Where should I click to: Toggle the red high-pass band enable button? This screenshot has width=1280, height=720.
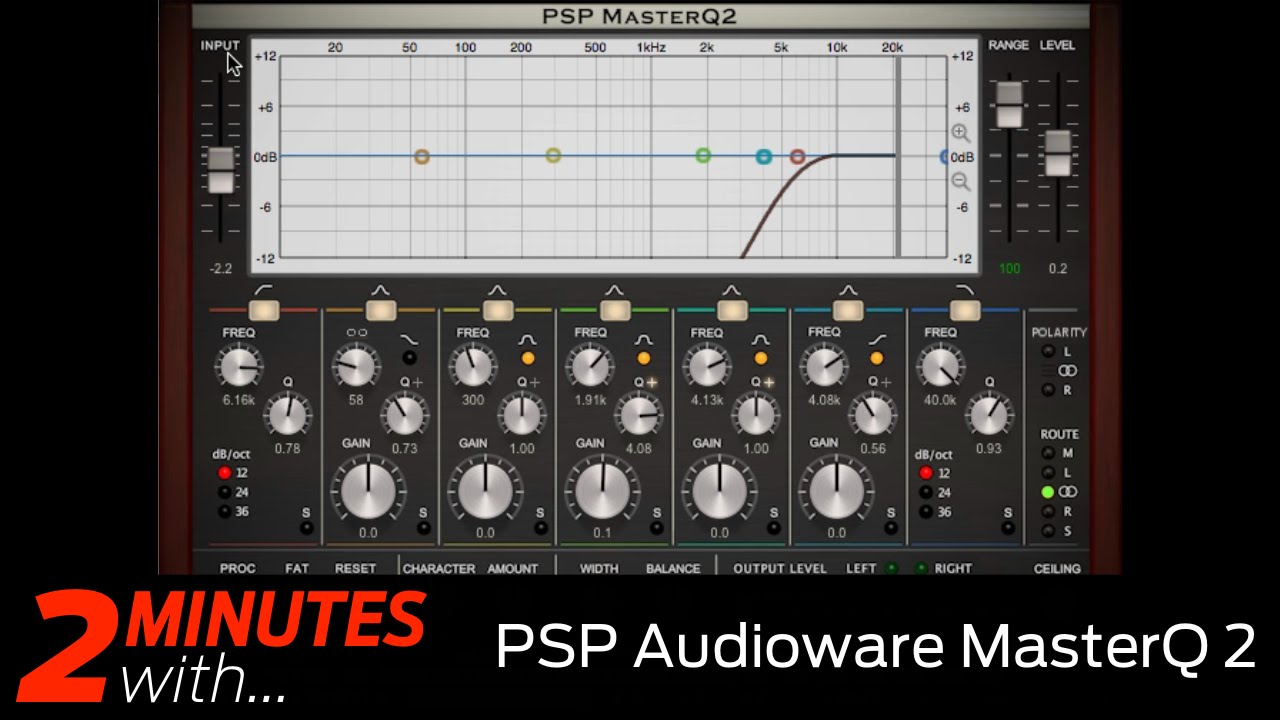[x=264, y=310]
